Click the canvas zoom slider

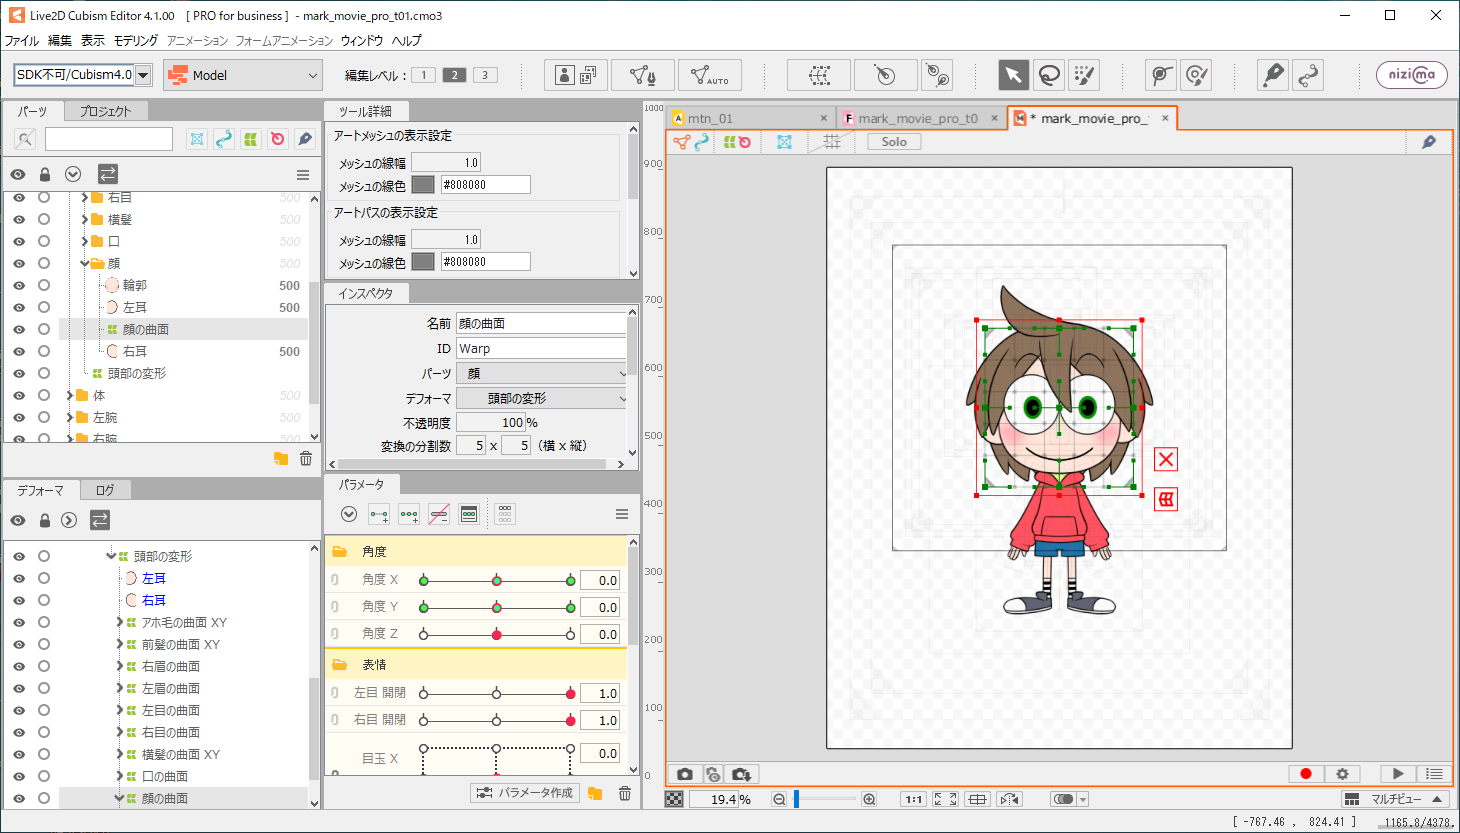click(826, 799)
